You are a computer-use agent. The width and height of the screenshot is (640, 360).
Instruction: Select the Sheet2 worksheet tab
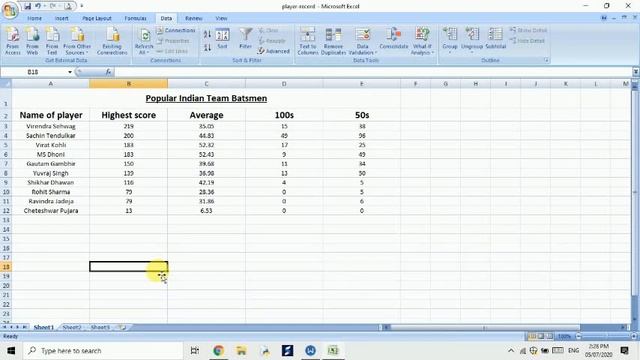coord(72,327)
